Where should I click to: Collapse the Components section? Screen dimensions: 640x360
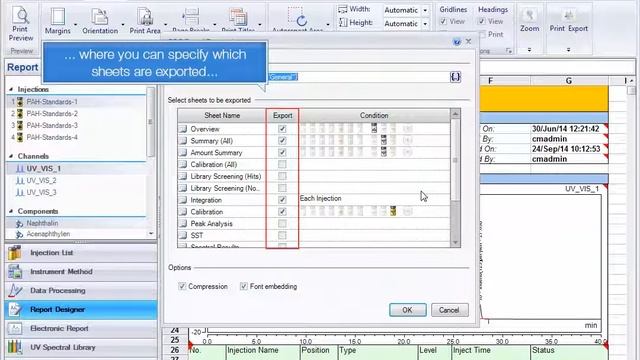[11, 211]
